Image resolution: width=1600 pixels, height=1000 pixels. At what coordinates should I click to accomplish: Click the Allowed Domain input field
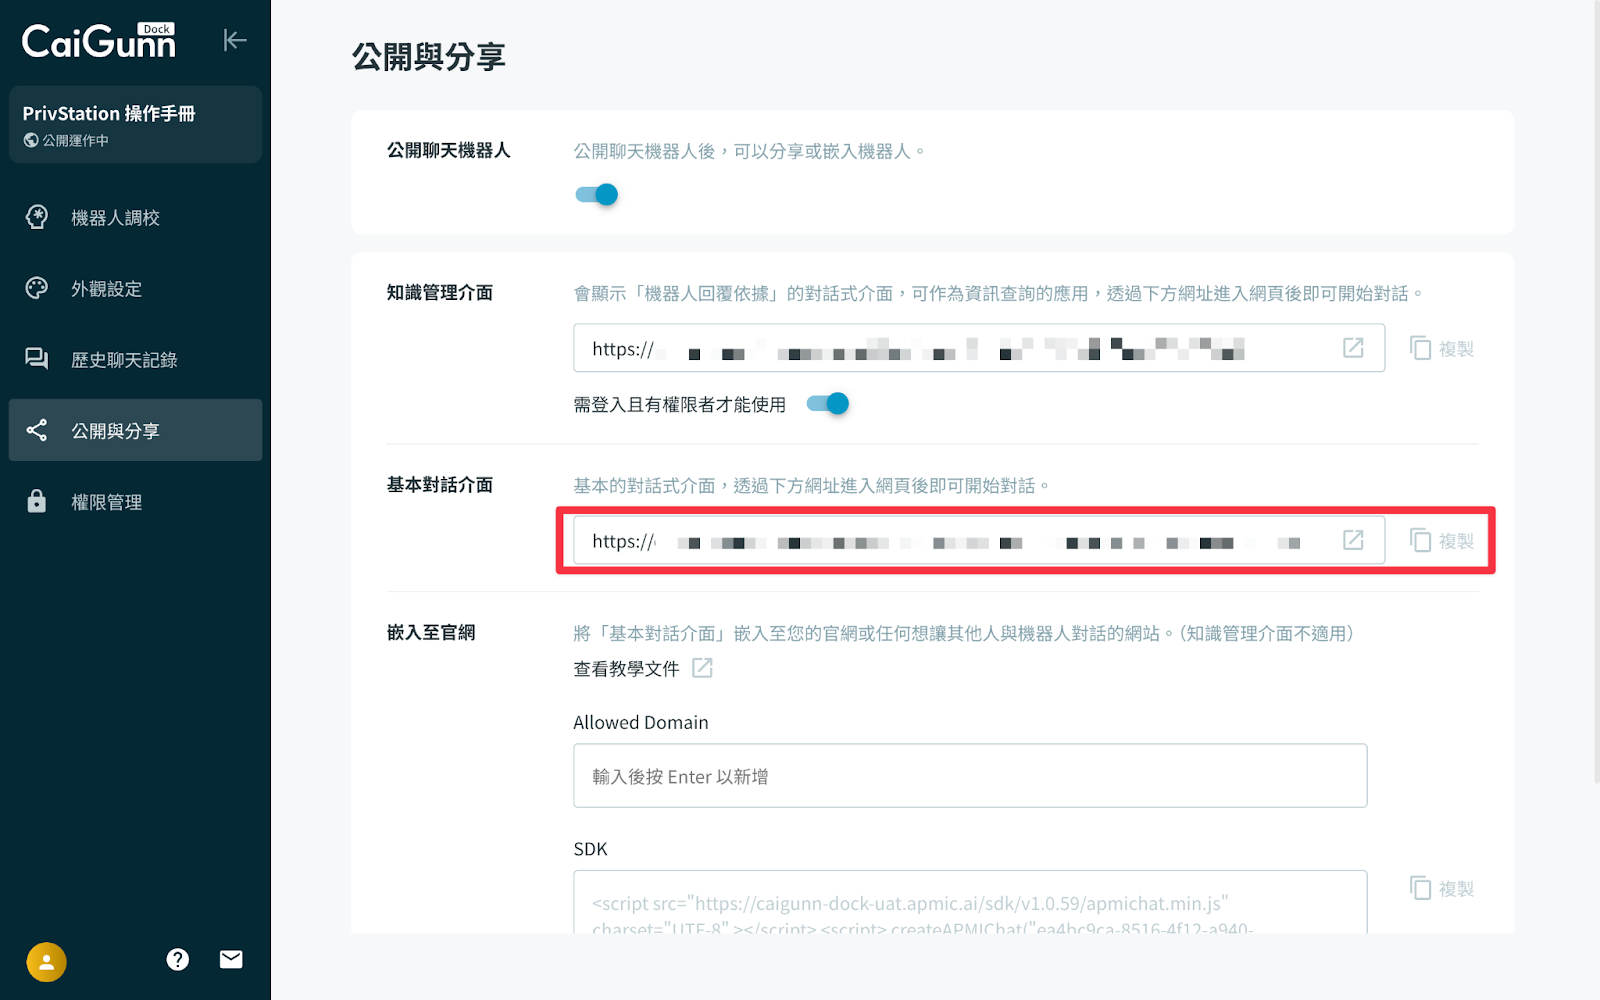click(x=969, y=776)
